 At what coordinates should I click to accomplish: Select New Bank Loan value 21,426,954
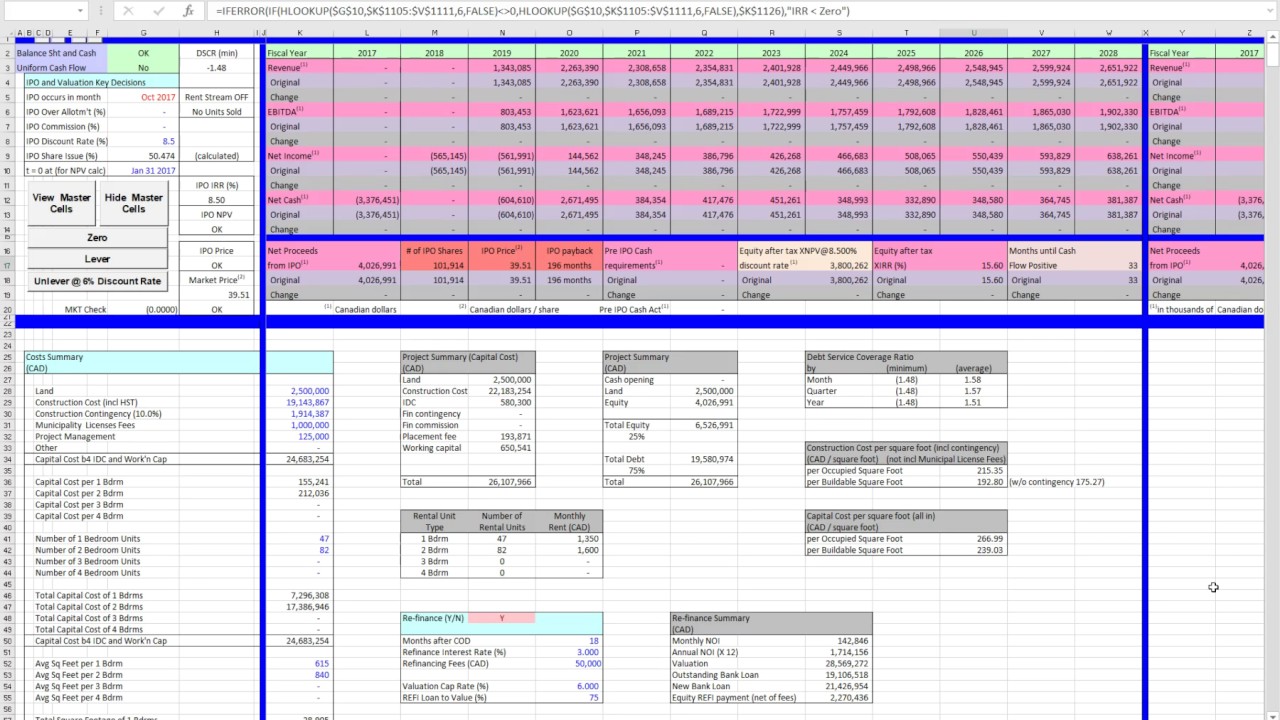(x=839, y=686)
